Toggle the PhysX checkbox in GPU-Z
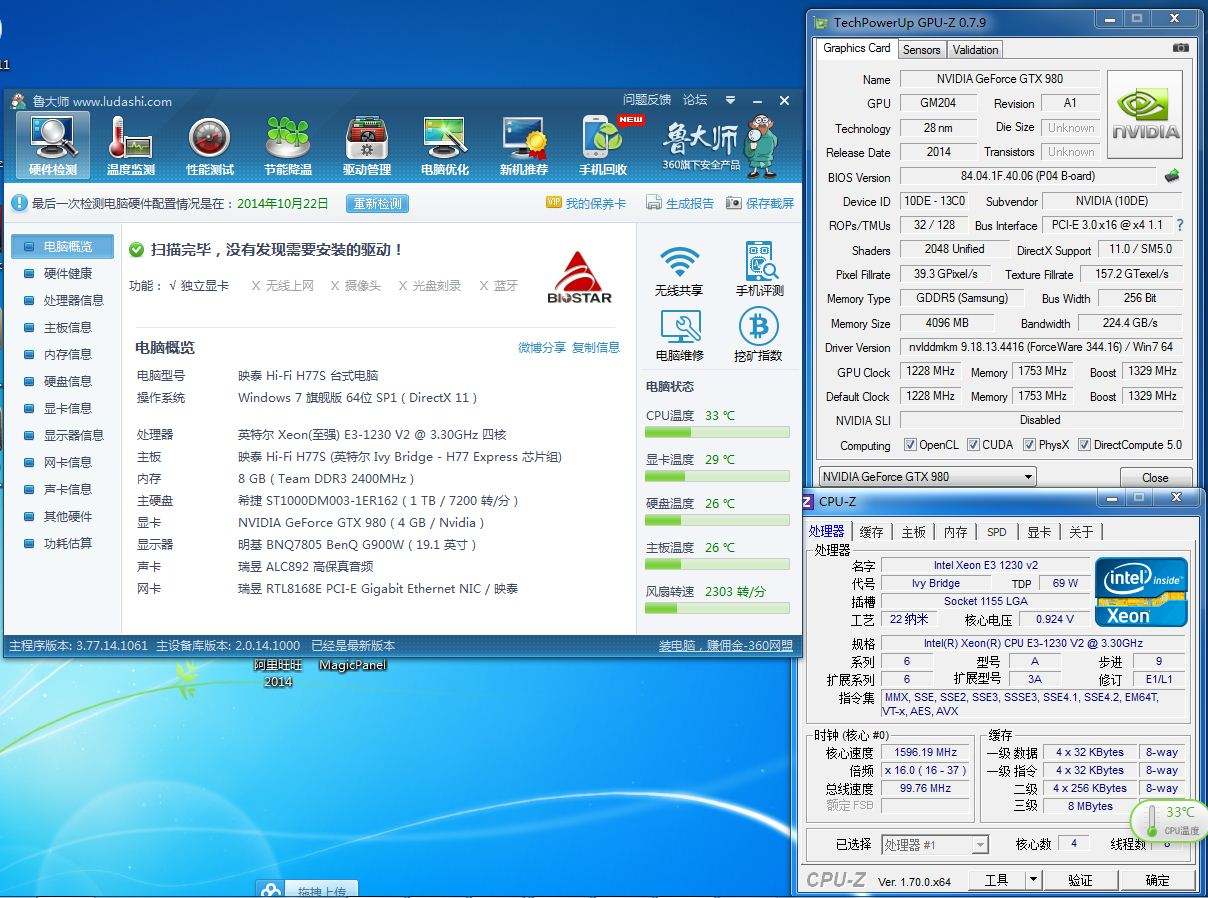The height and width of the screenshot is (898, 1208). (1029, 445)
